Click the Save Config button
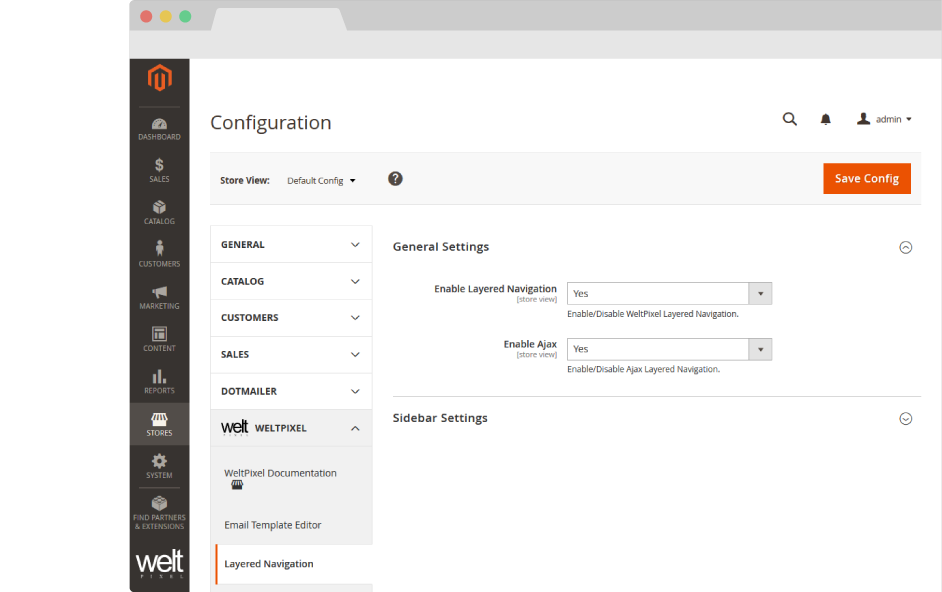 (x=866, y=178)
